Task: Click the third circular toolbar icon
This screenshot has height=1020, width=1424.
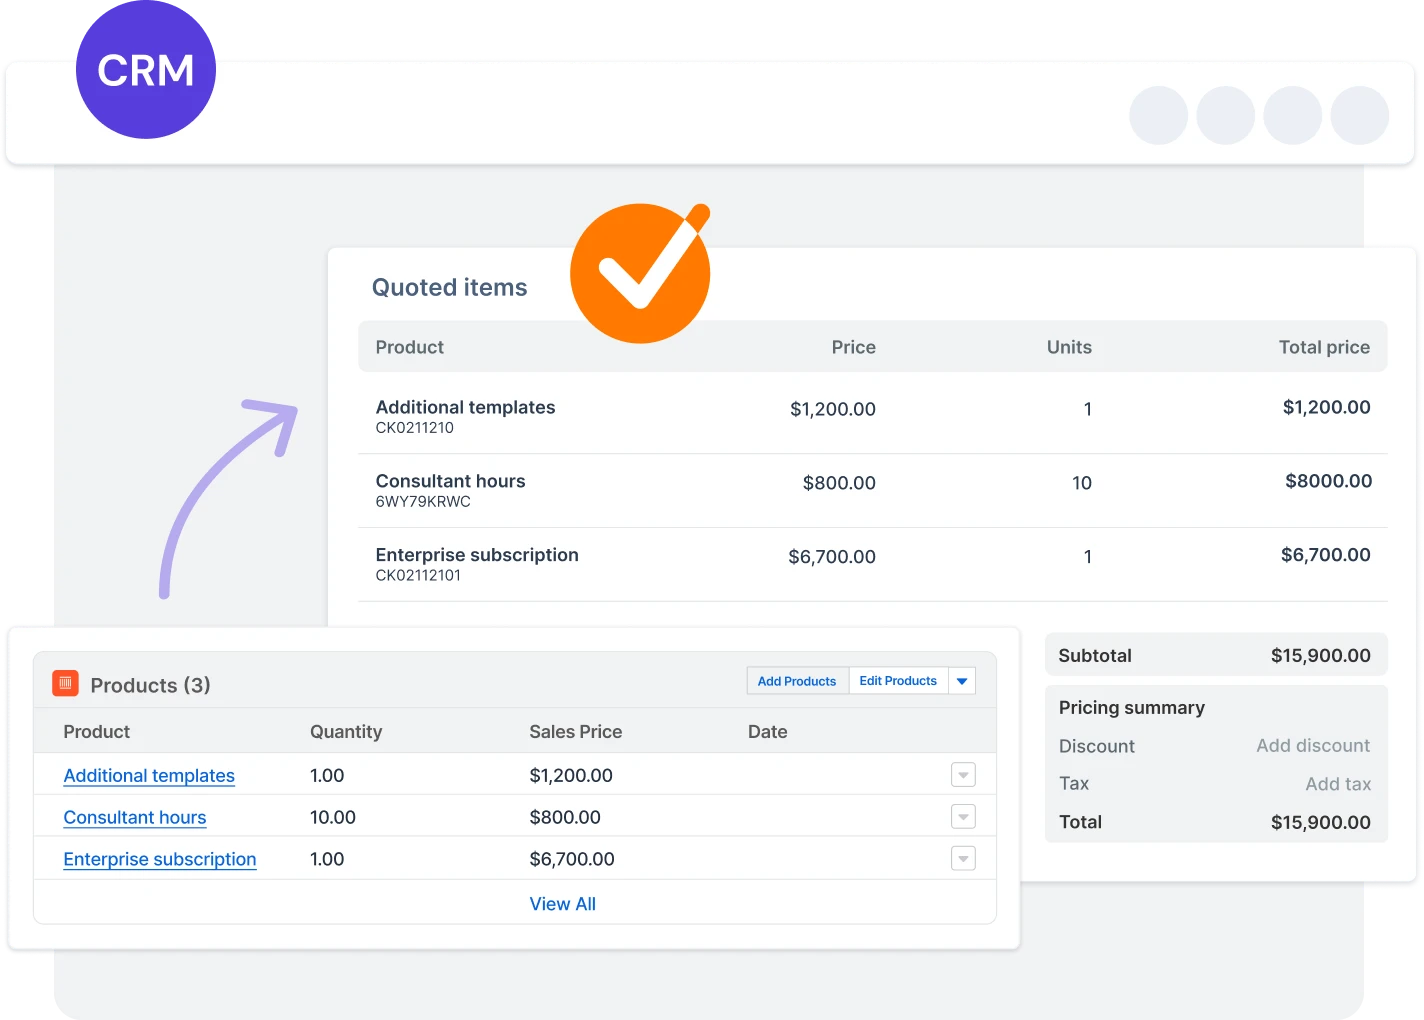Action: (1292, 115)
